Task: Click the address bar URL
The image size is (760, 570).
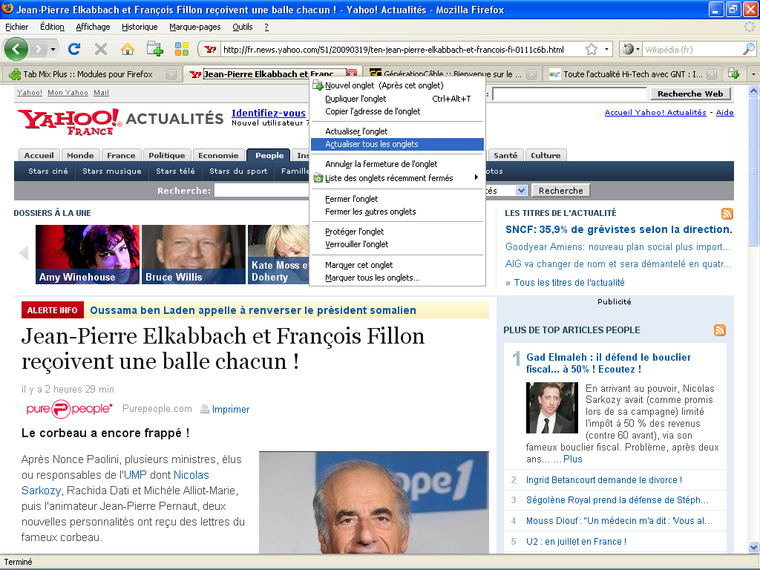Action: 393,49
